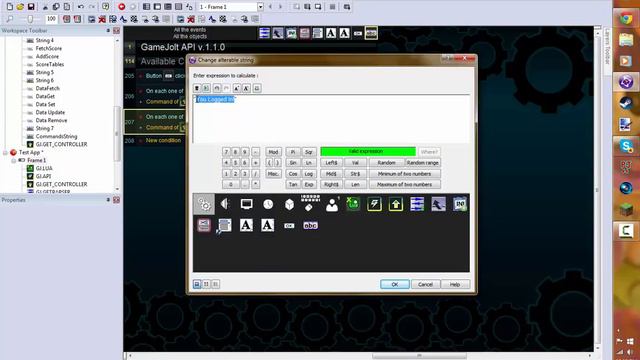Click the Random range button
The image size is (640, 360).
pyautogui.click(x=422, y=162)
